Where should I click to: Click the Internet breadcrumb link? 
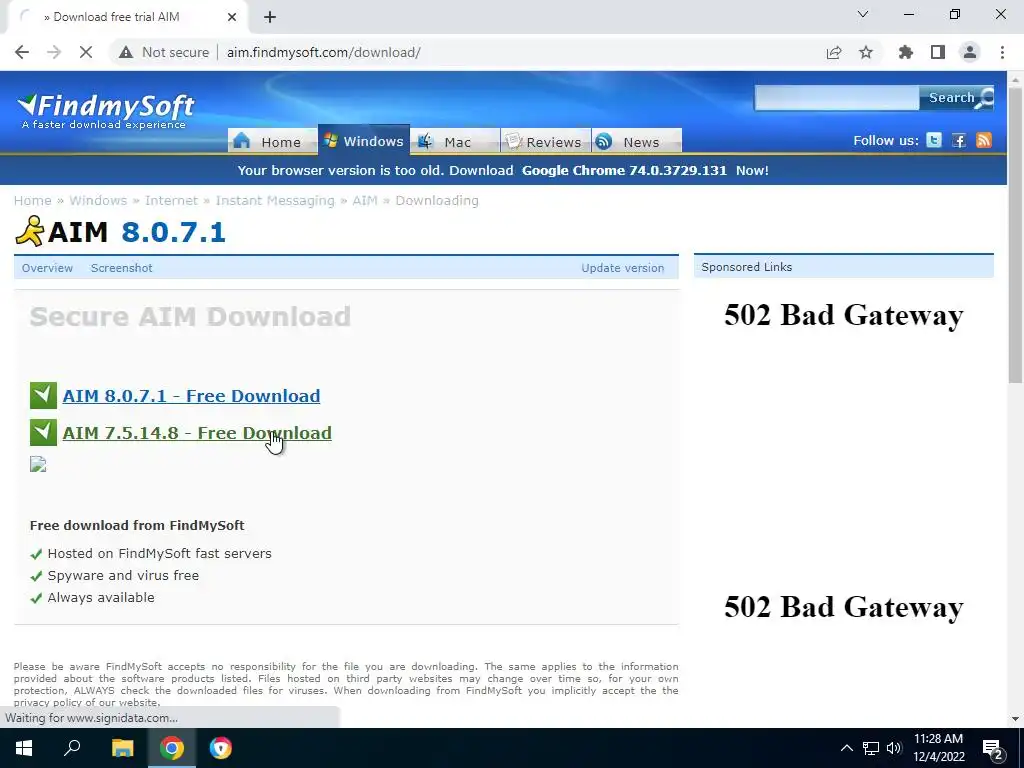(x=171, y=200)
